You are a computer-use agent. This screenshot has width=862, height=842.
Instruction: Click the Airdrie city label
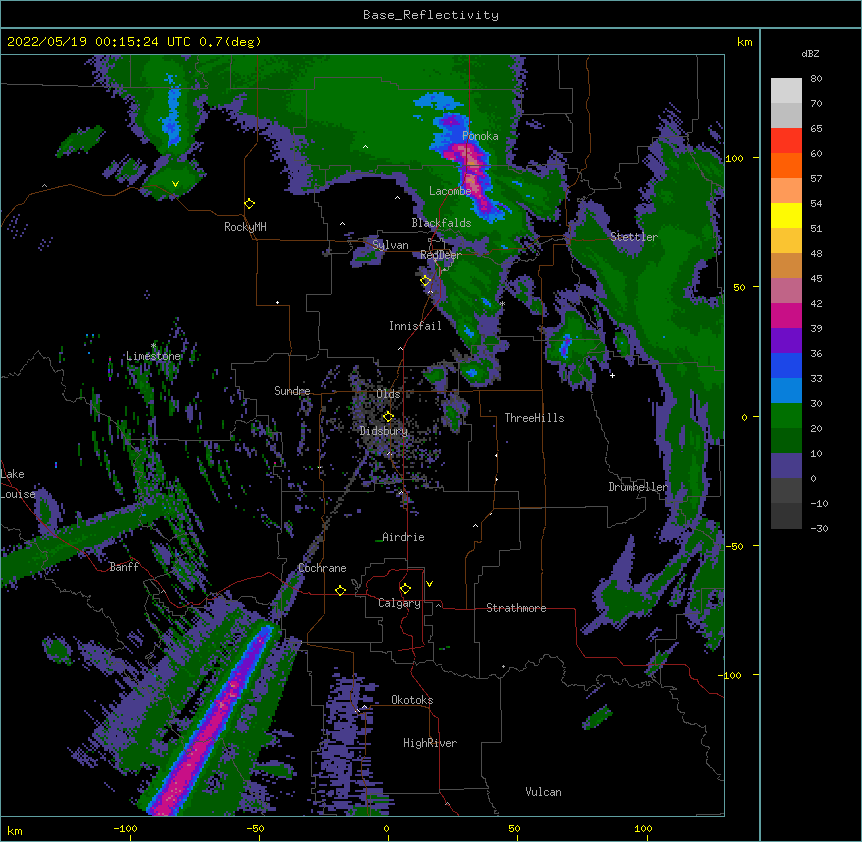click(404, 537)
